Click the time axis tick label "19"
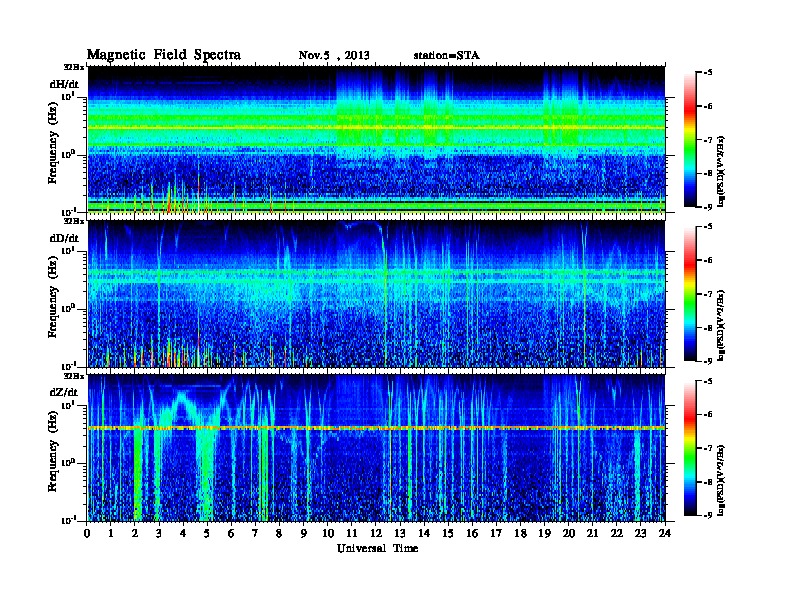The image size is (792, 612). pos(544,533)
